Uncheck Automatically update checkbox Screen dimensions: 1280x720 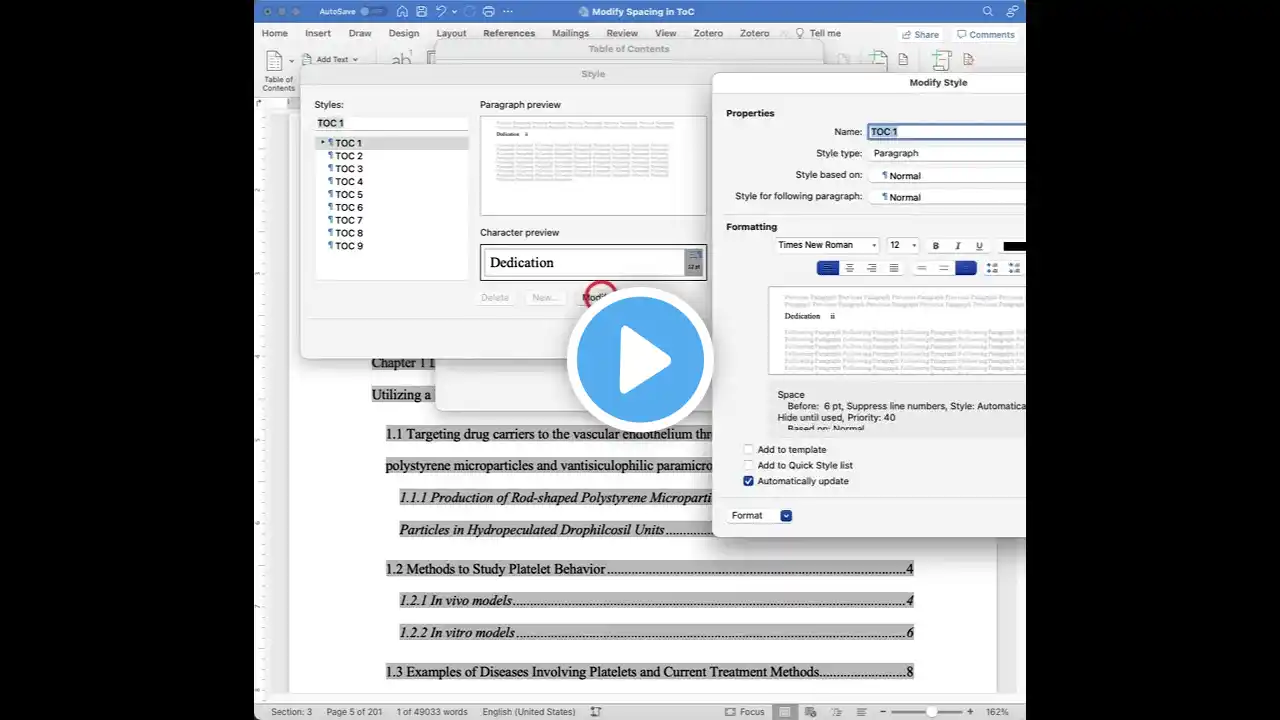click(748, 481)
